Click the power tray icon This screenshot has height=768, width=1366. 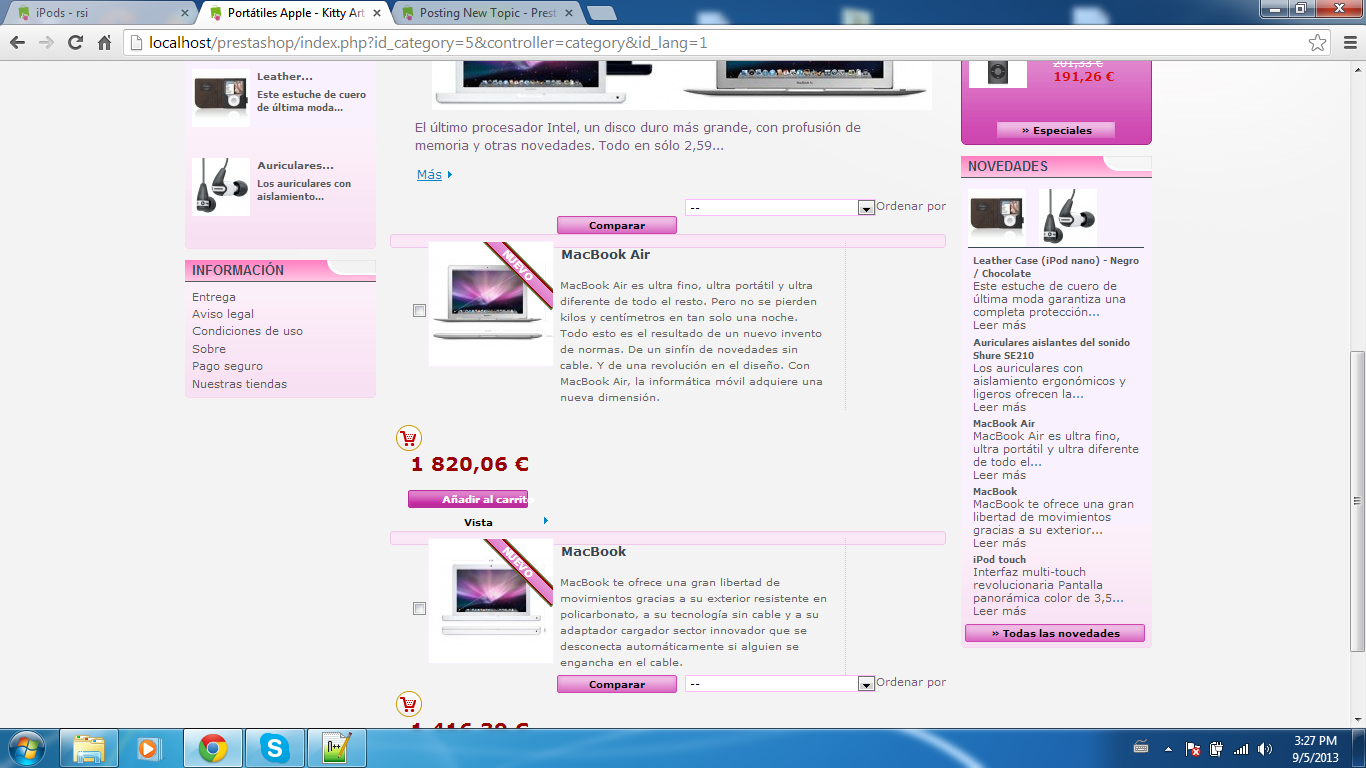click(1216, 748)
